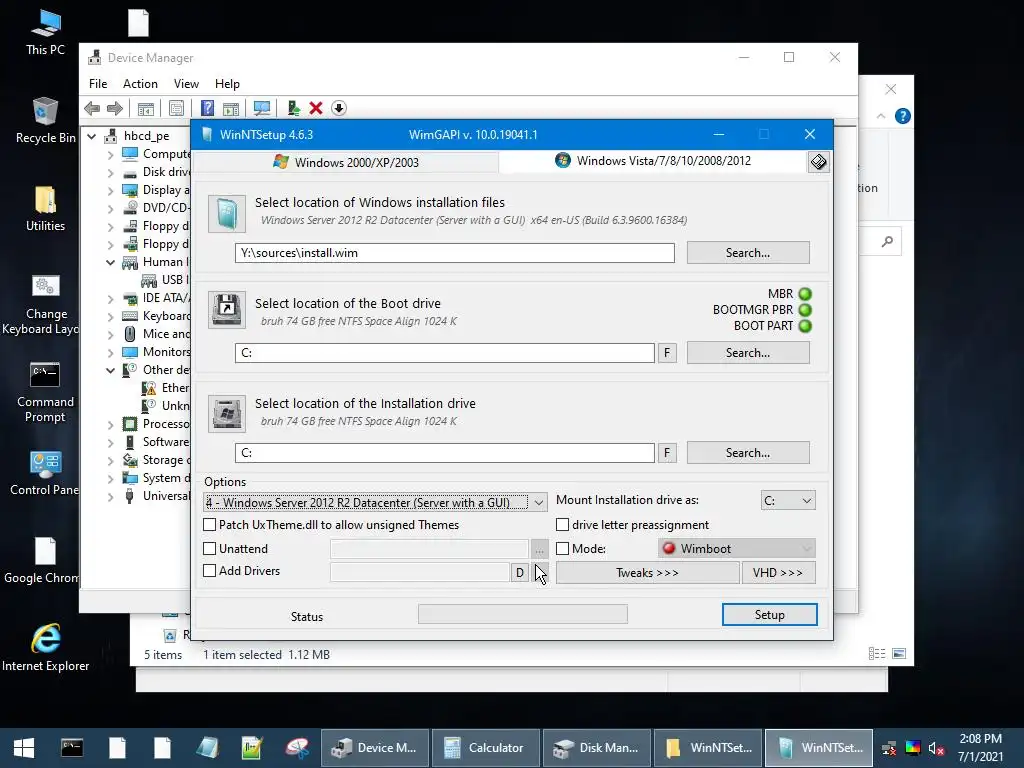Click the D button in Add Drivers row
The height and width of the screenshot is (768, 1024).
tap(520, 573)
